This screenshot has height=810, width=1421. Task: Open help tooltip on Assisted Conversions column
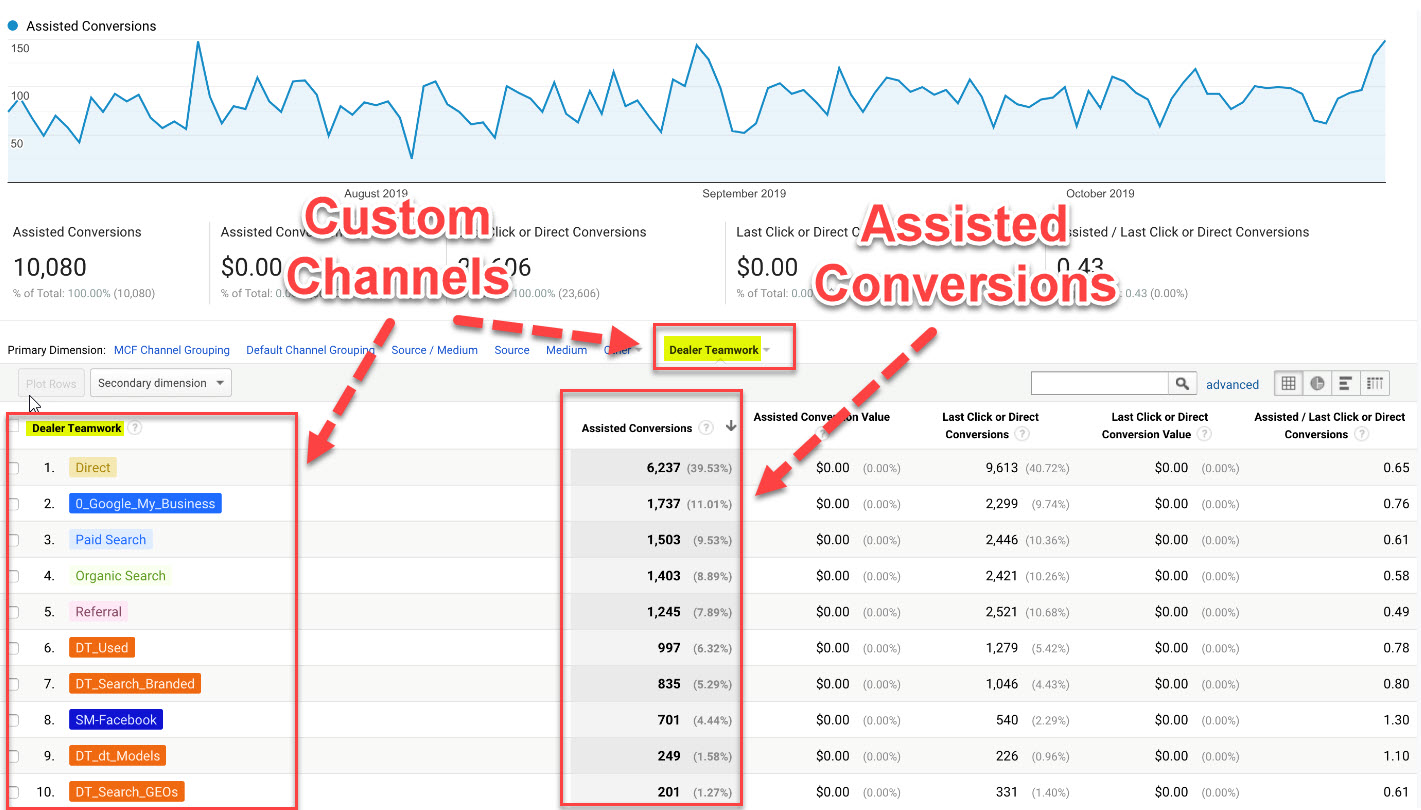point(706,427)
